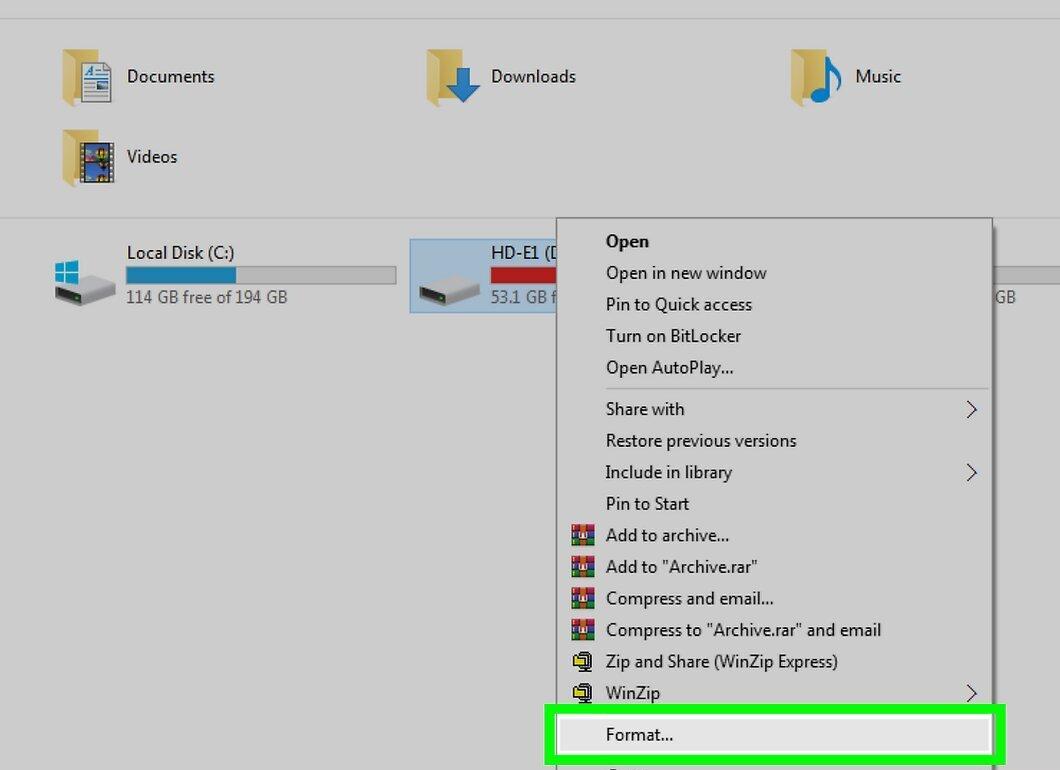The height and width of the screenshot is (770, 1060).
Task: Expand the WinZip submenu arrow
Action: (971, 694)
